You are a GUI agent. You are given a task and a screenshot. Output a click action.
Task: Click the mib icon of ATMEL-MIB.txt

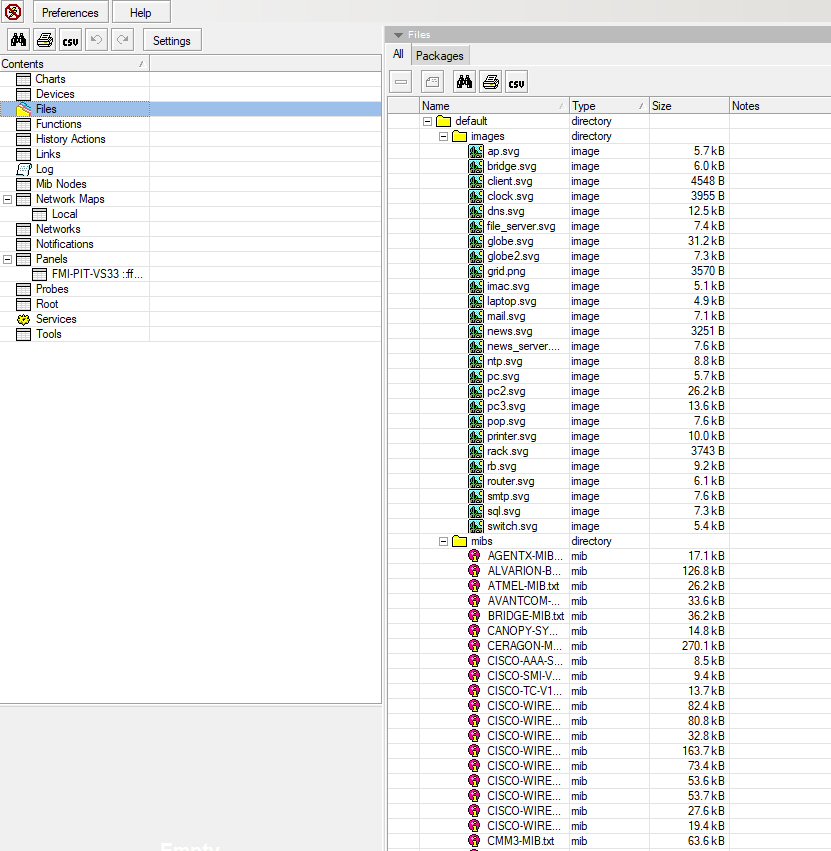474,586
